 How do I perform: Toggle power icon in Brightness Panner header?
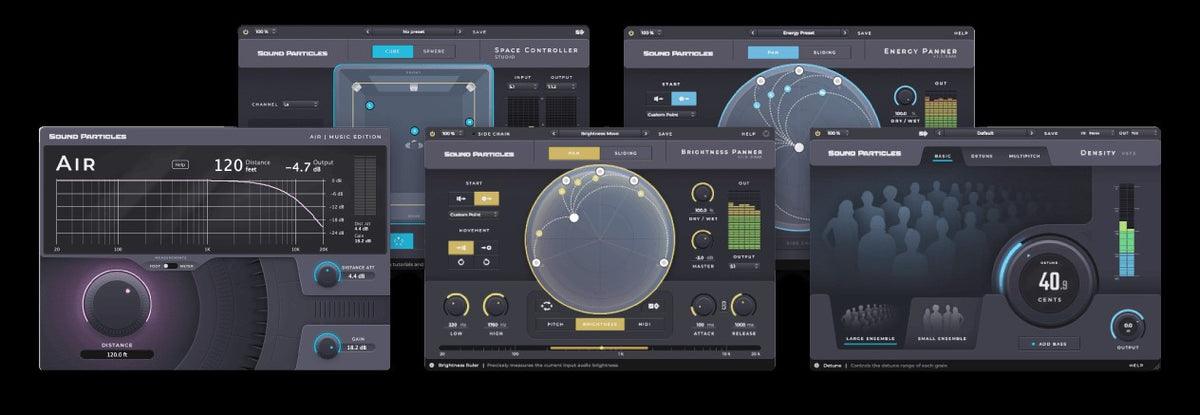point(434,132)
